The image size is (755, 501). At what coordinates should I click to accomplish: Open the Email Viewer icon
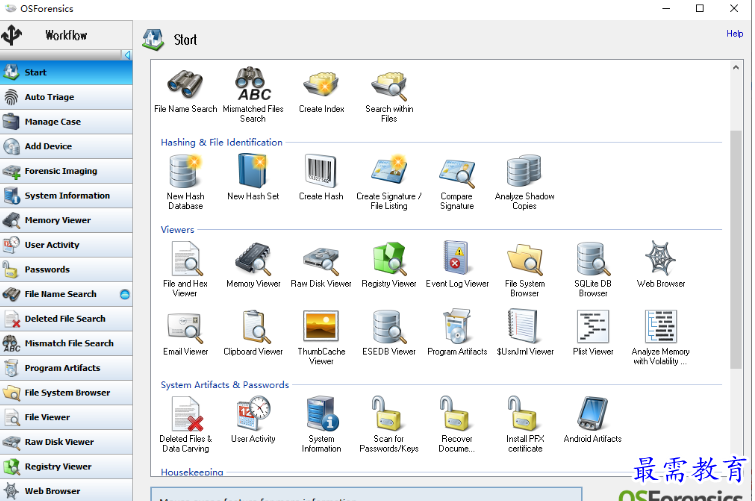(185, 328)
